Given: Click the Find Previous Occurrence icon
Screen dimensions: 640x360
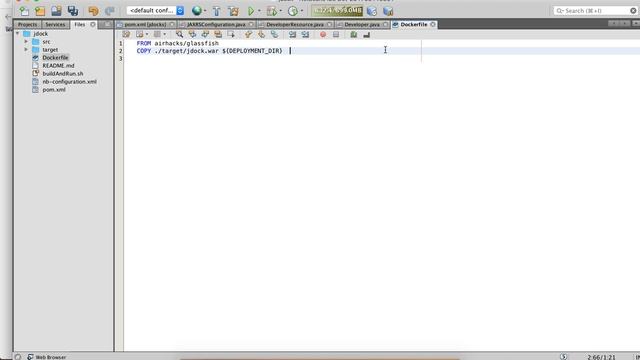Looking at the screenshot, I should click(x=192, y=35).
